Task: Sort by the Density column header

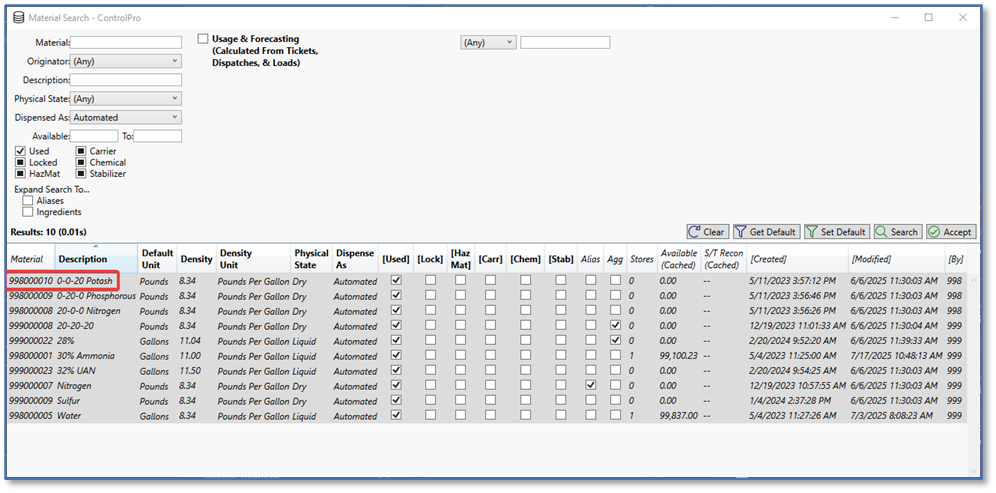Action: tap(196, 259)
